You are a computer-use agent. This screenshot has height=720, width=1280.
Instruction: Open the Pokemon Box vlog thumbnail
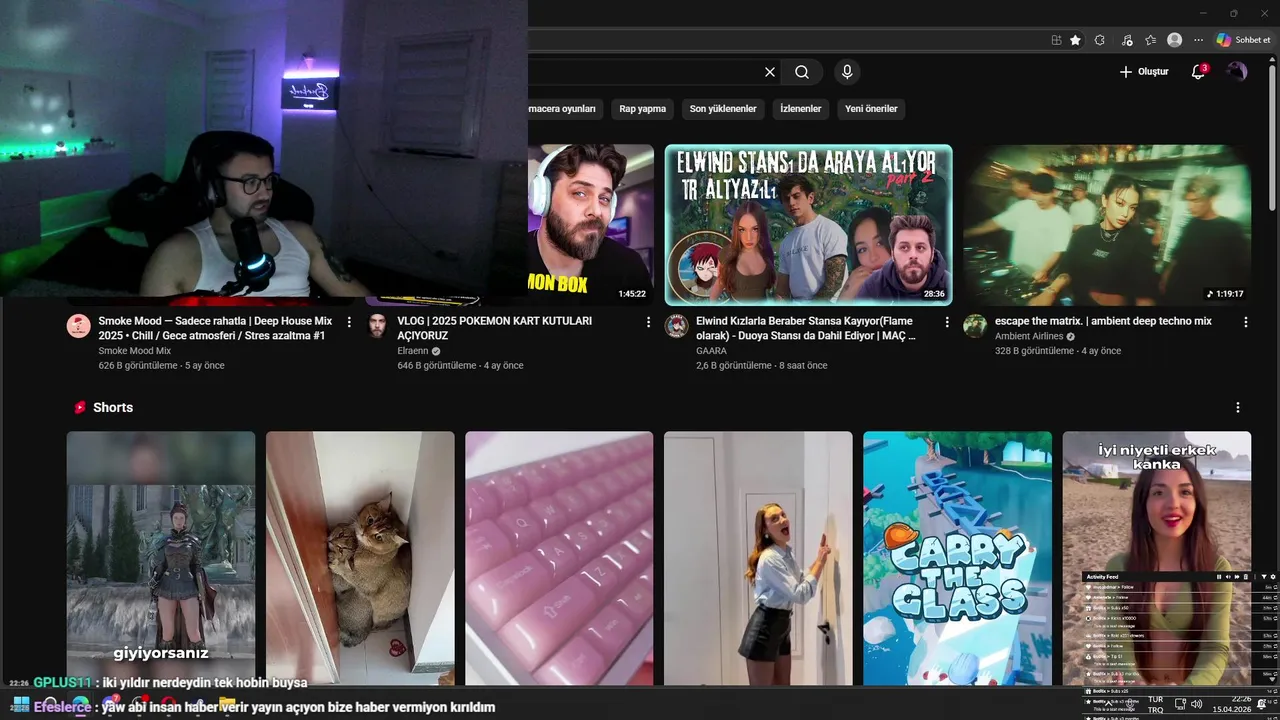pyautogui.click(x=591, y=225)
